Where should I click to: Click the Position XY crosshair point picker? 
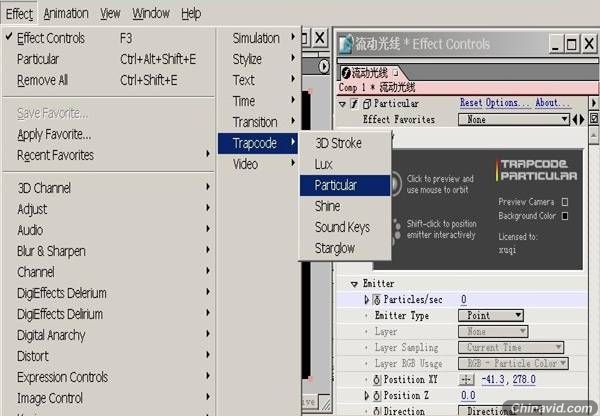(x=466, y=380)
